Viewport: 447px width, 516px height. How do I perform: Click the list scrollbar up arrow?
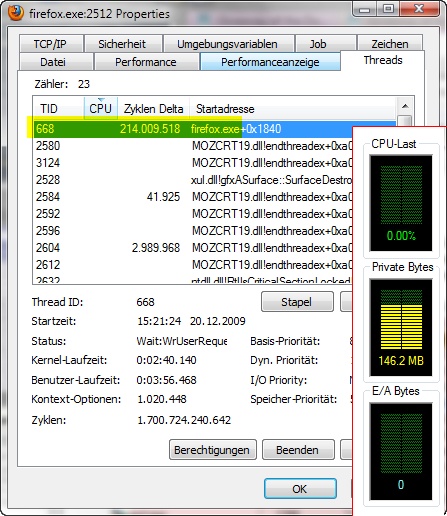tap(405, 107)
